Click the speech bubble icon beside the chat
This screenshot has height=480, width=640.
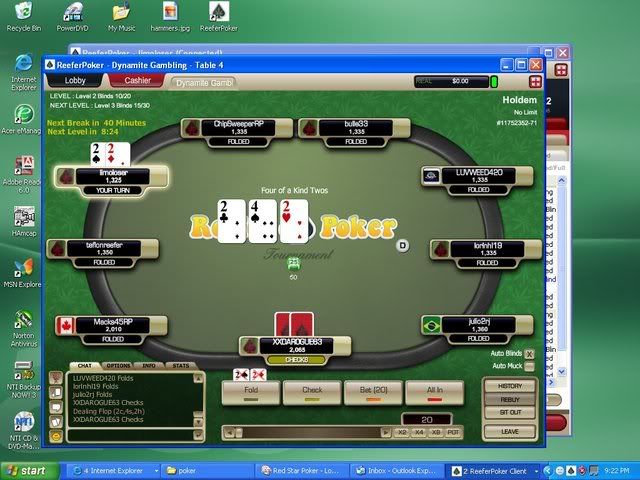pos(56,407)
